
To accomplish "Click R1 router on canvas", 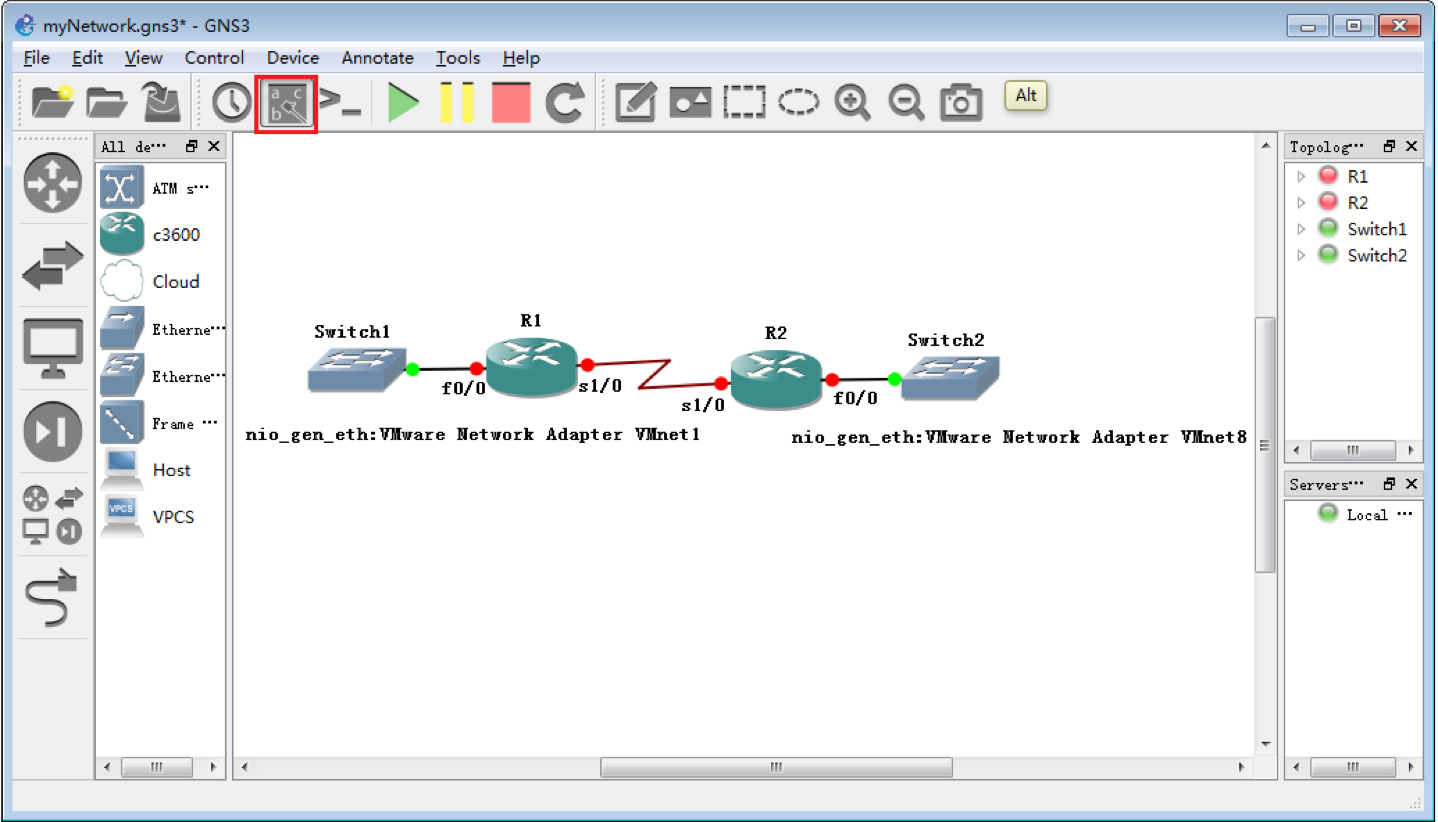I will coord(532,367).
